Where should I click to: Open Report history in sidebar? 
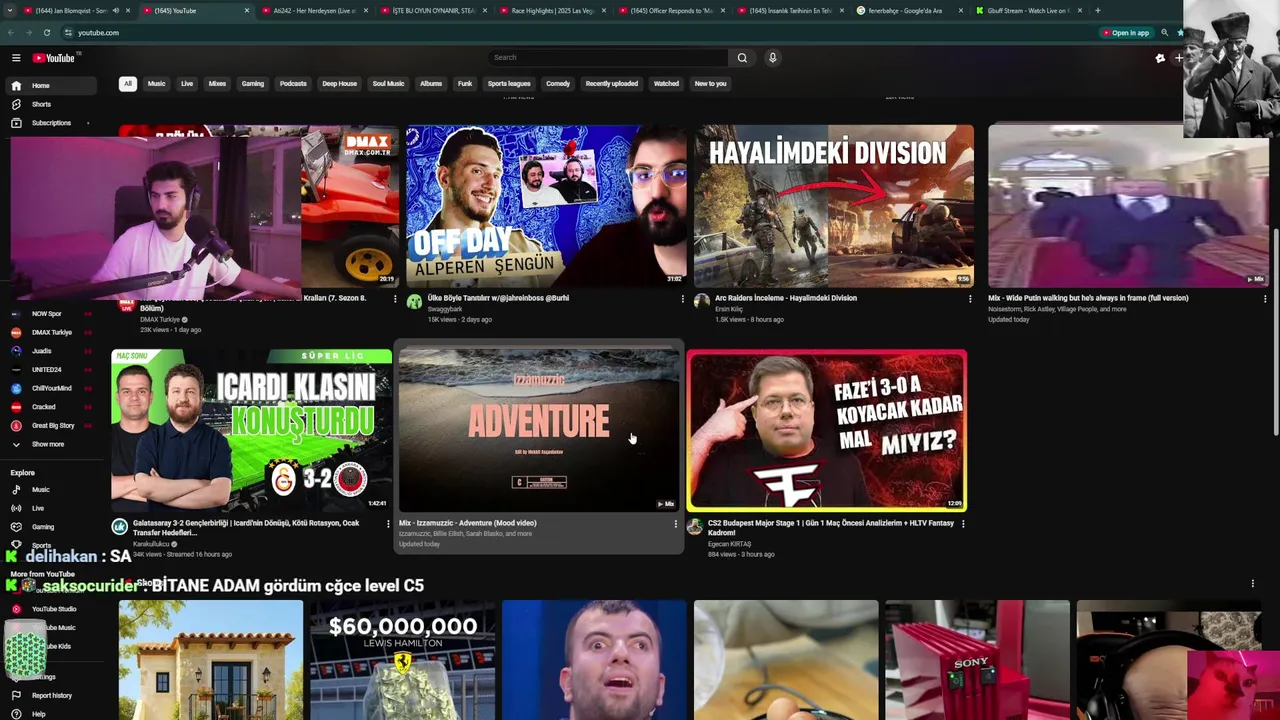pyautogui.click(x=52, y=696)
